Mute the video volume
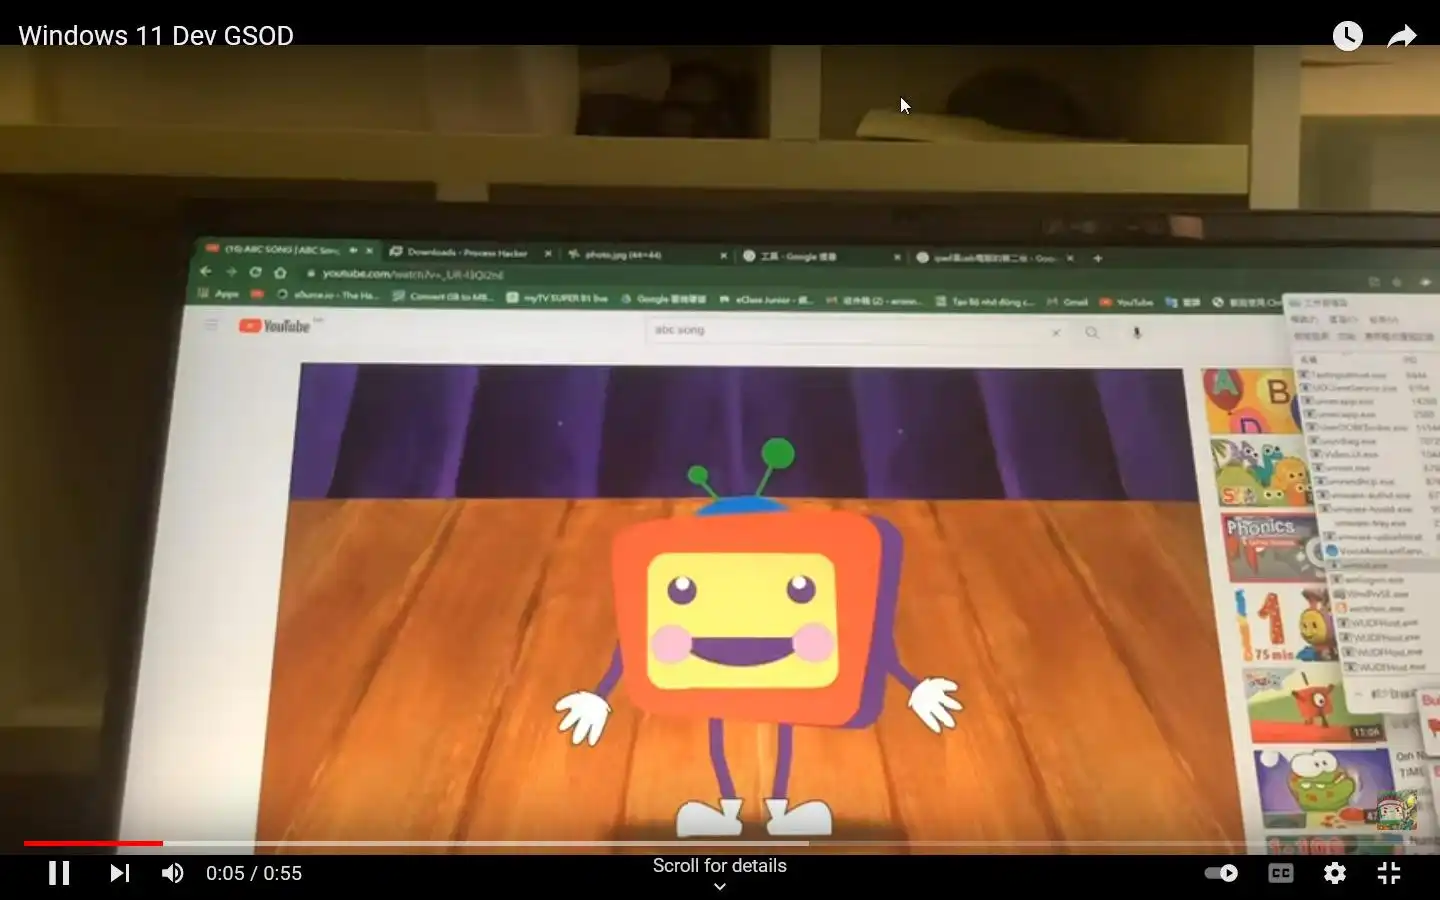This screenshot has height=900, width=1440. click(x=173, y=873)
